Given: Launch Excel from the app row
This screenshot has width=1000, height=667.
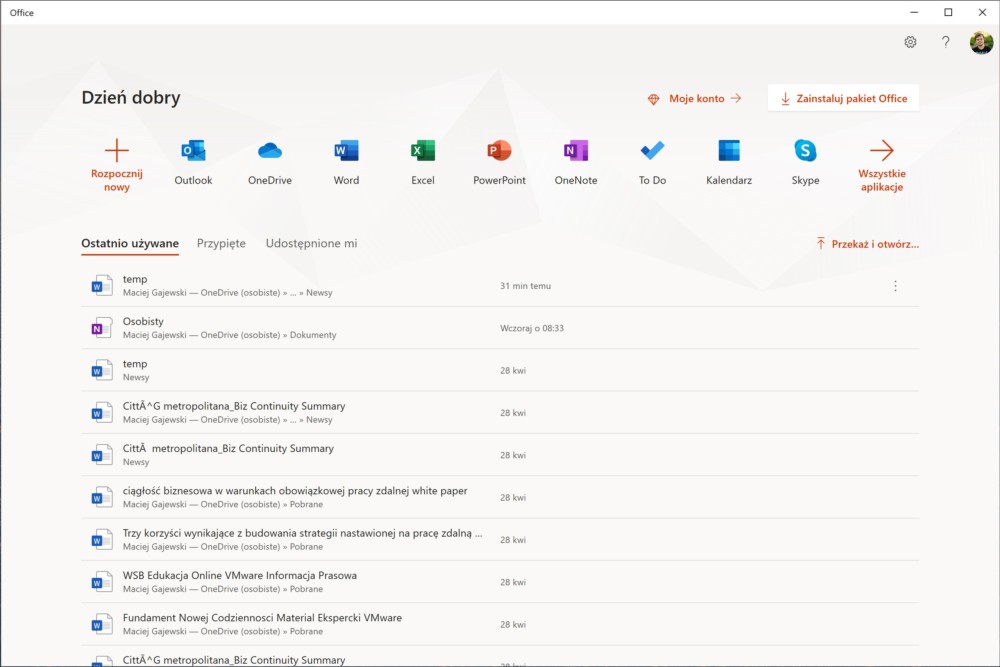Looking at the screenshot, I should click(423, 163).
